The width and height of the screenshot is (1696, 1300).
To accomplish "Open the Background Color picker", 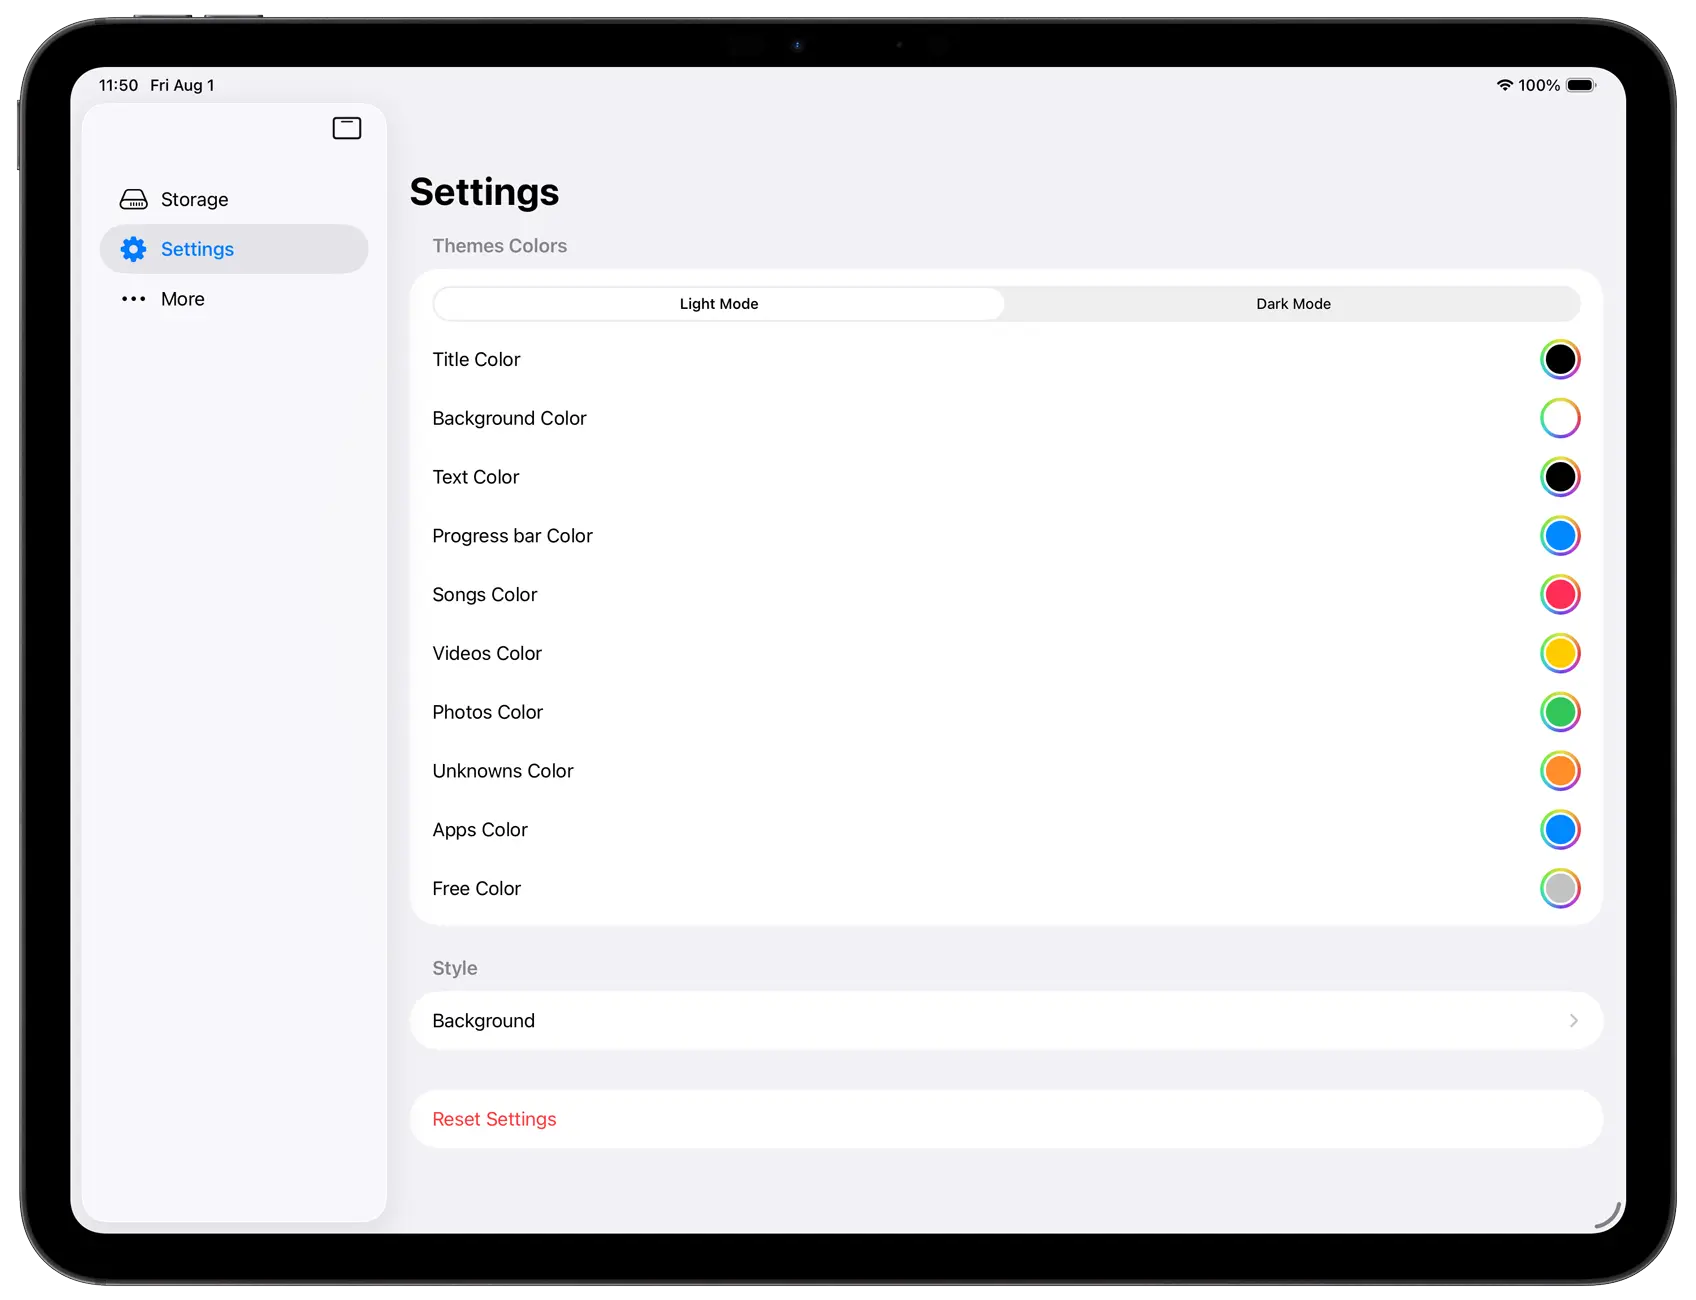I will click(x=1560, y=418).
